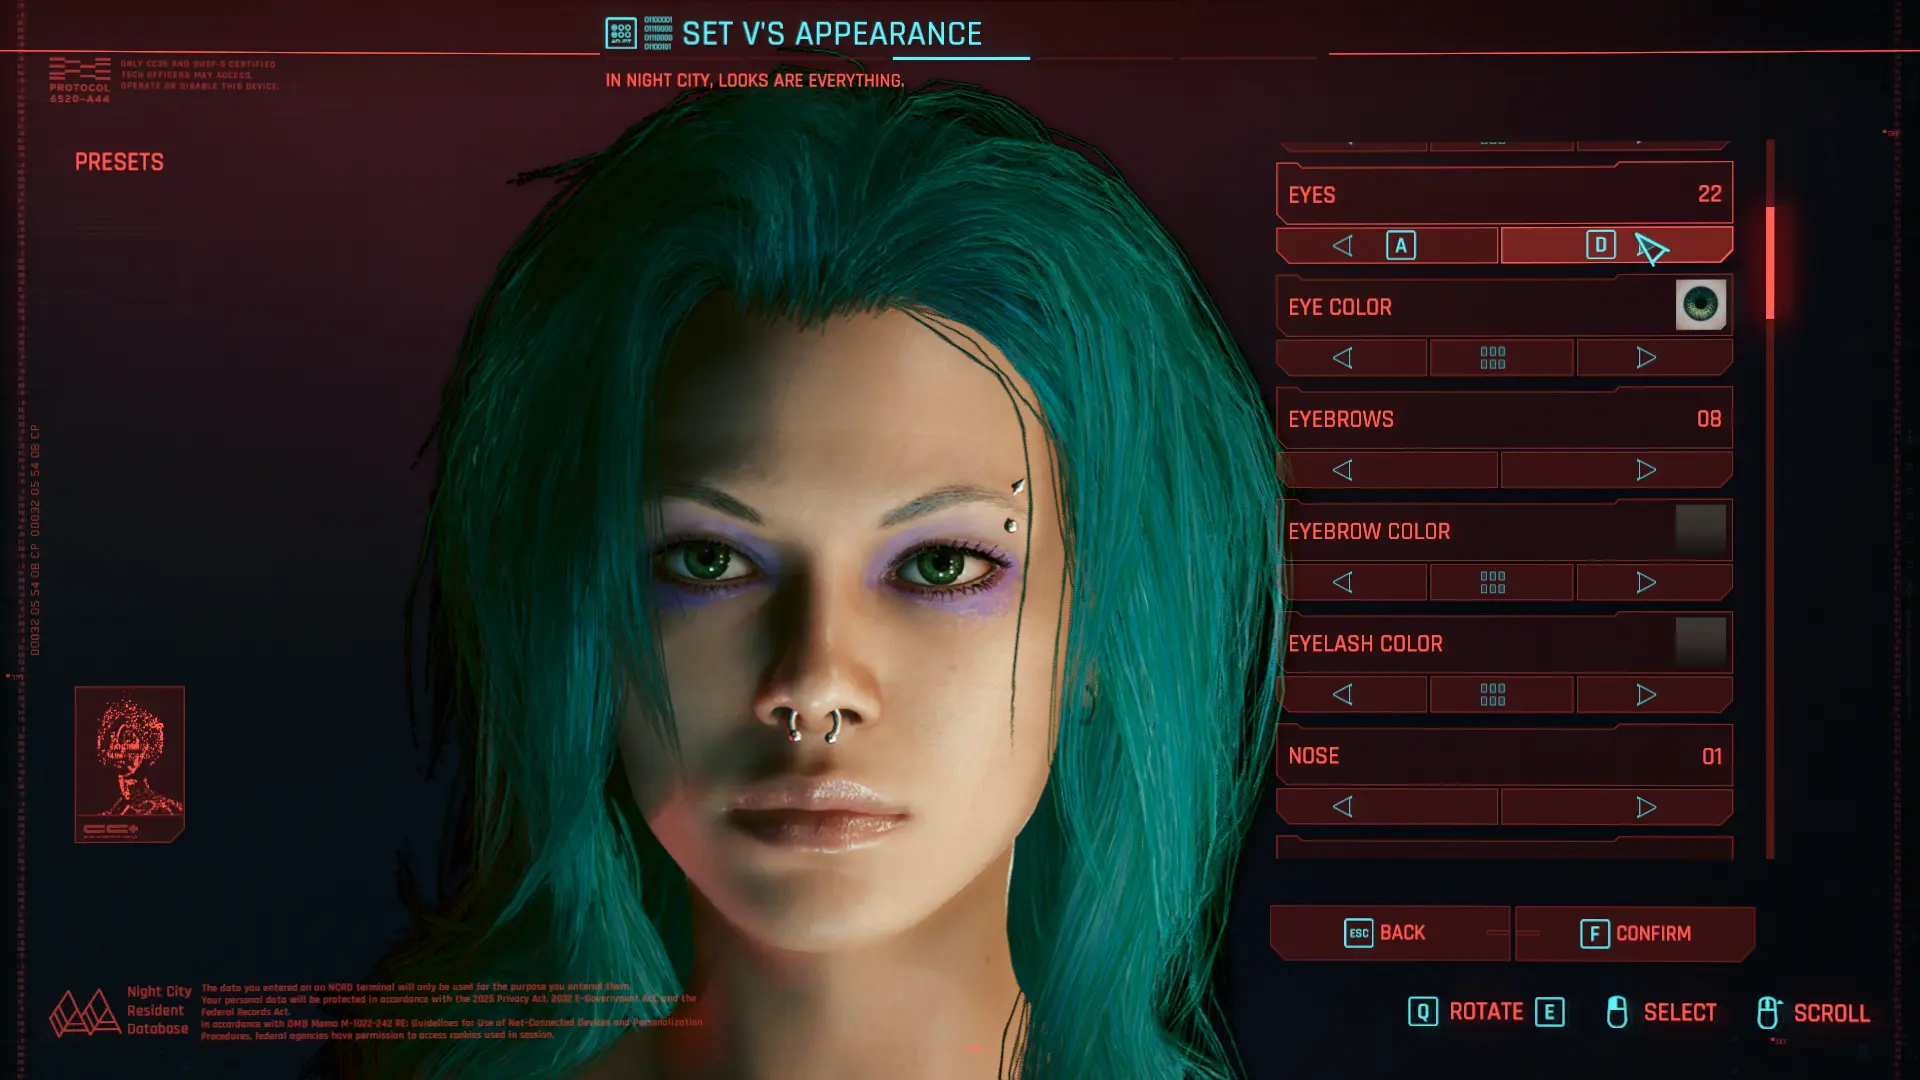Click left arrow to decrease Nose option

pyautogui.click(x=1344, y=807)
